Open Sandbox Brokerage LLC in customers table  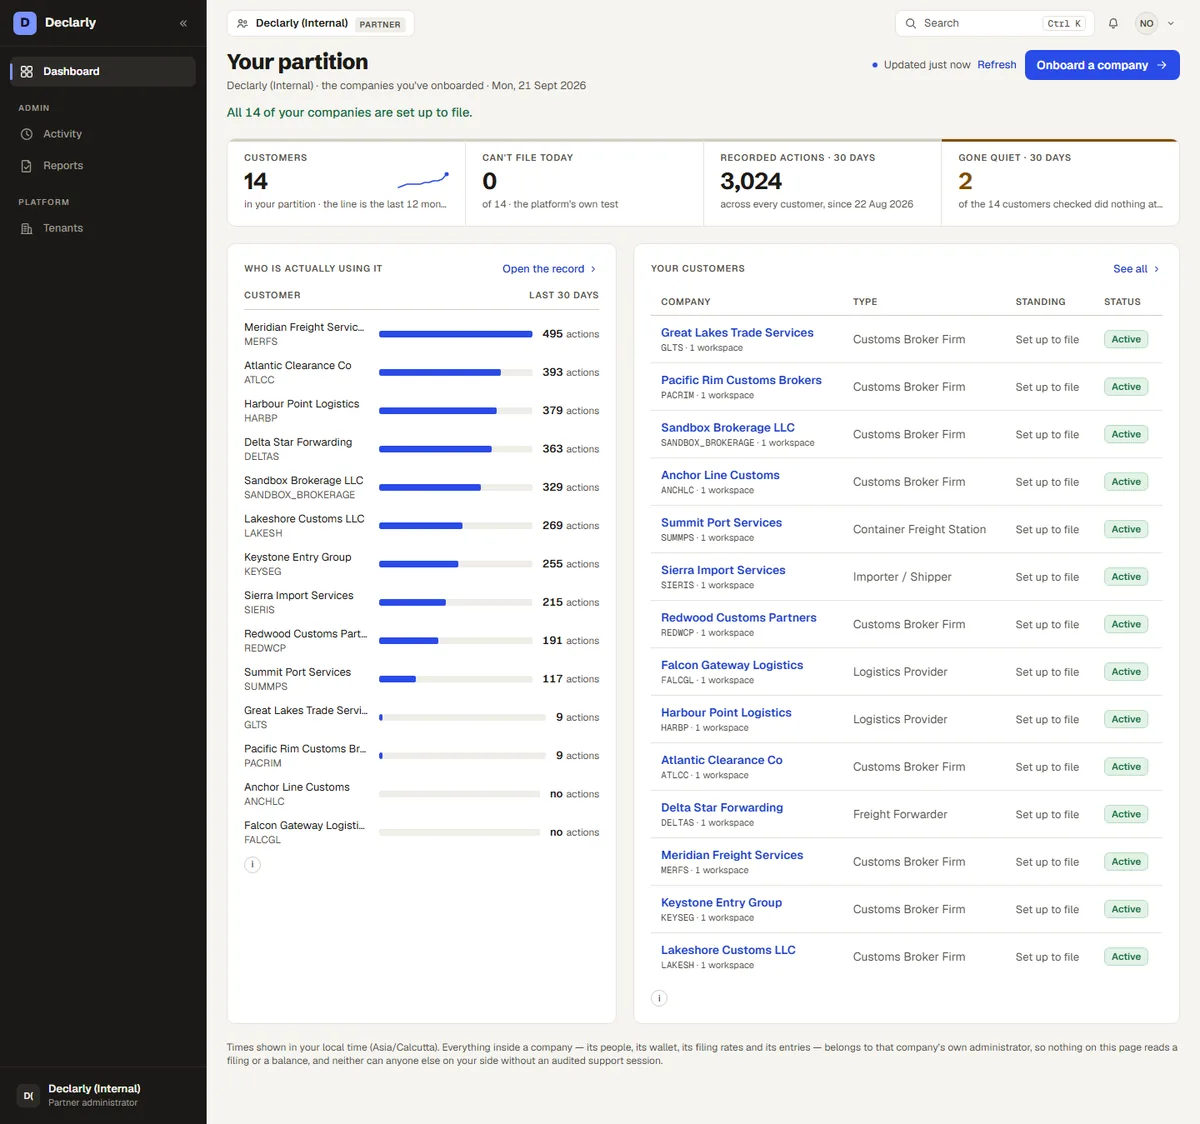(x=728, y=428)
